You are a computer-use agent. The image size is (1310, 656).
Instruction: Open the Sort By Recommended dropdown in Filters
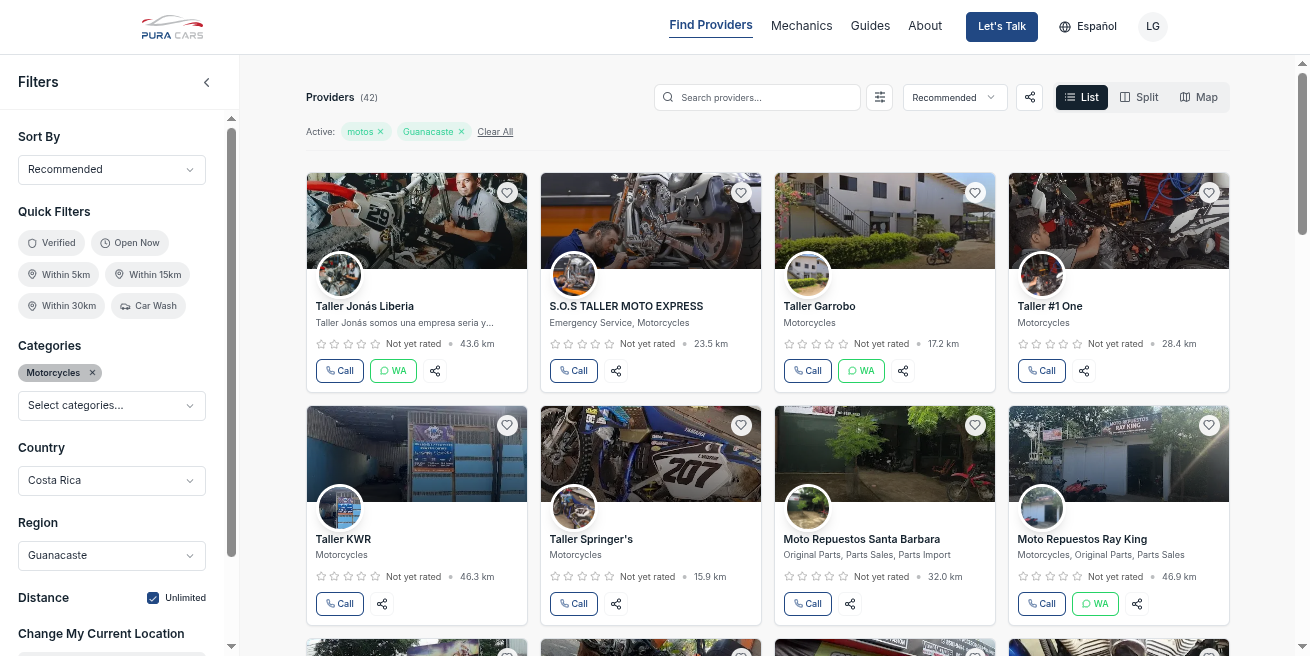tap(112, 170)
